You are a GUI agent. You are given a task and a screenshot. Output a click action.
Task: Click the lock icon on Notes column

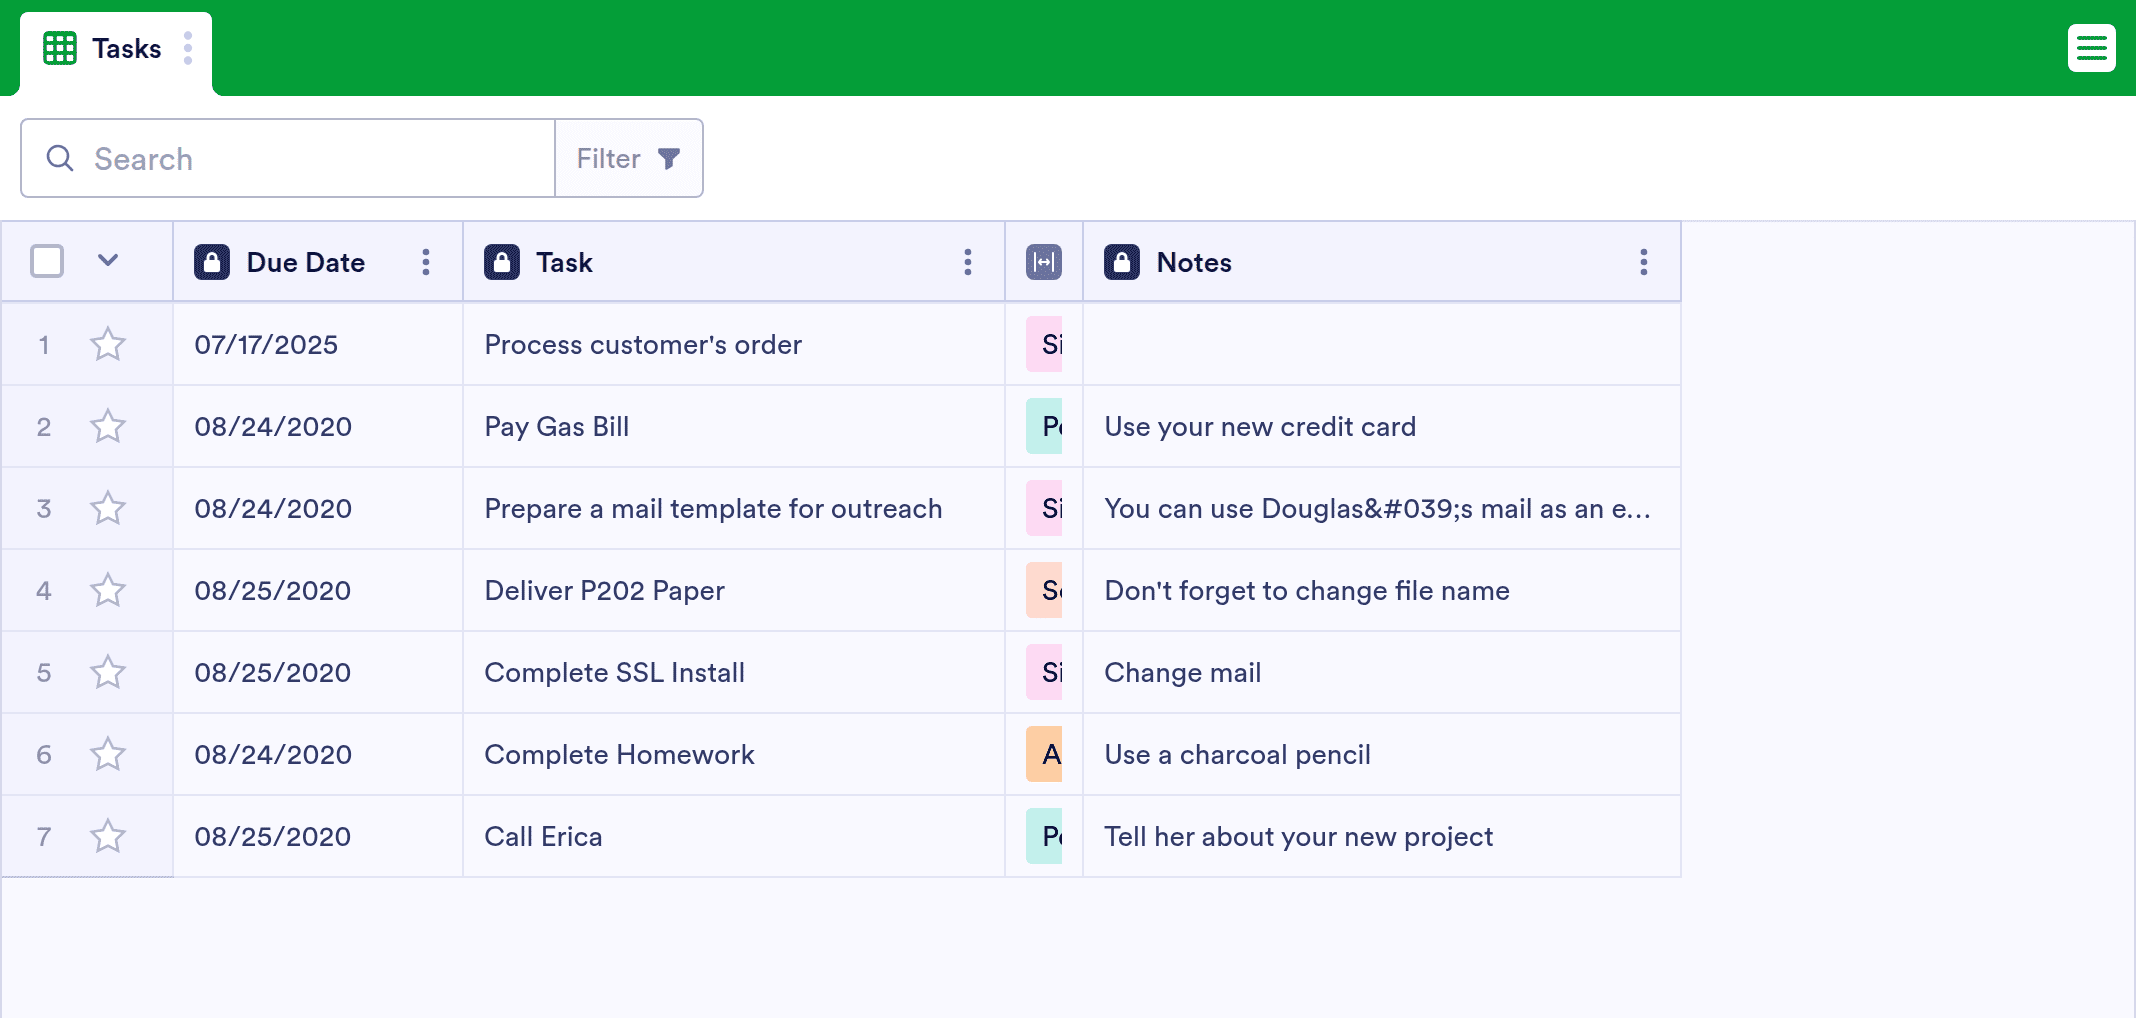pyautogui.click(x=1122, y=262)
